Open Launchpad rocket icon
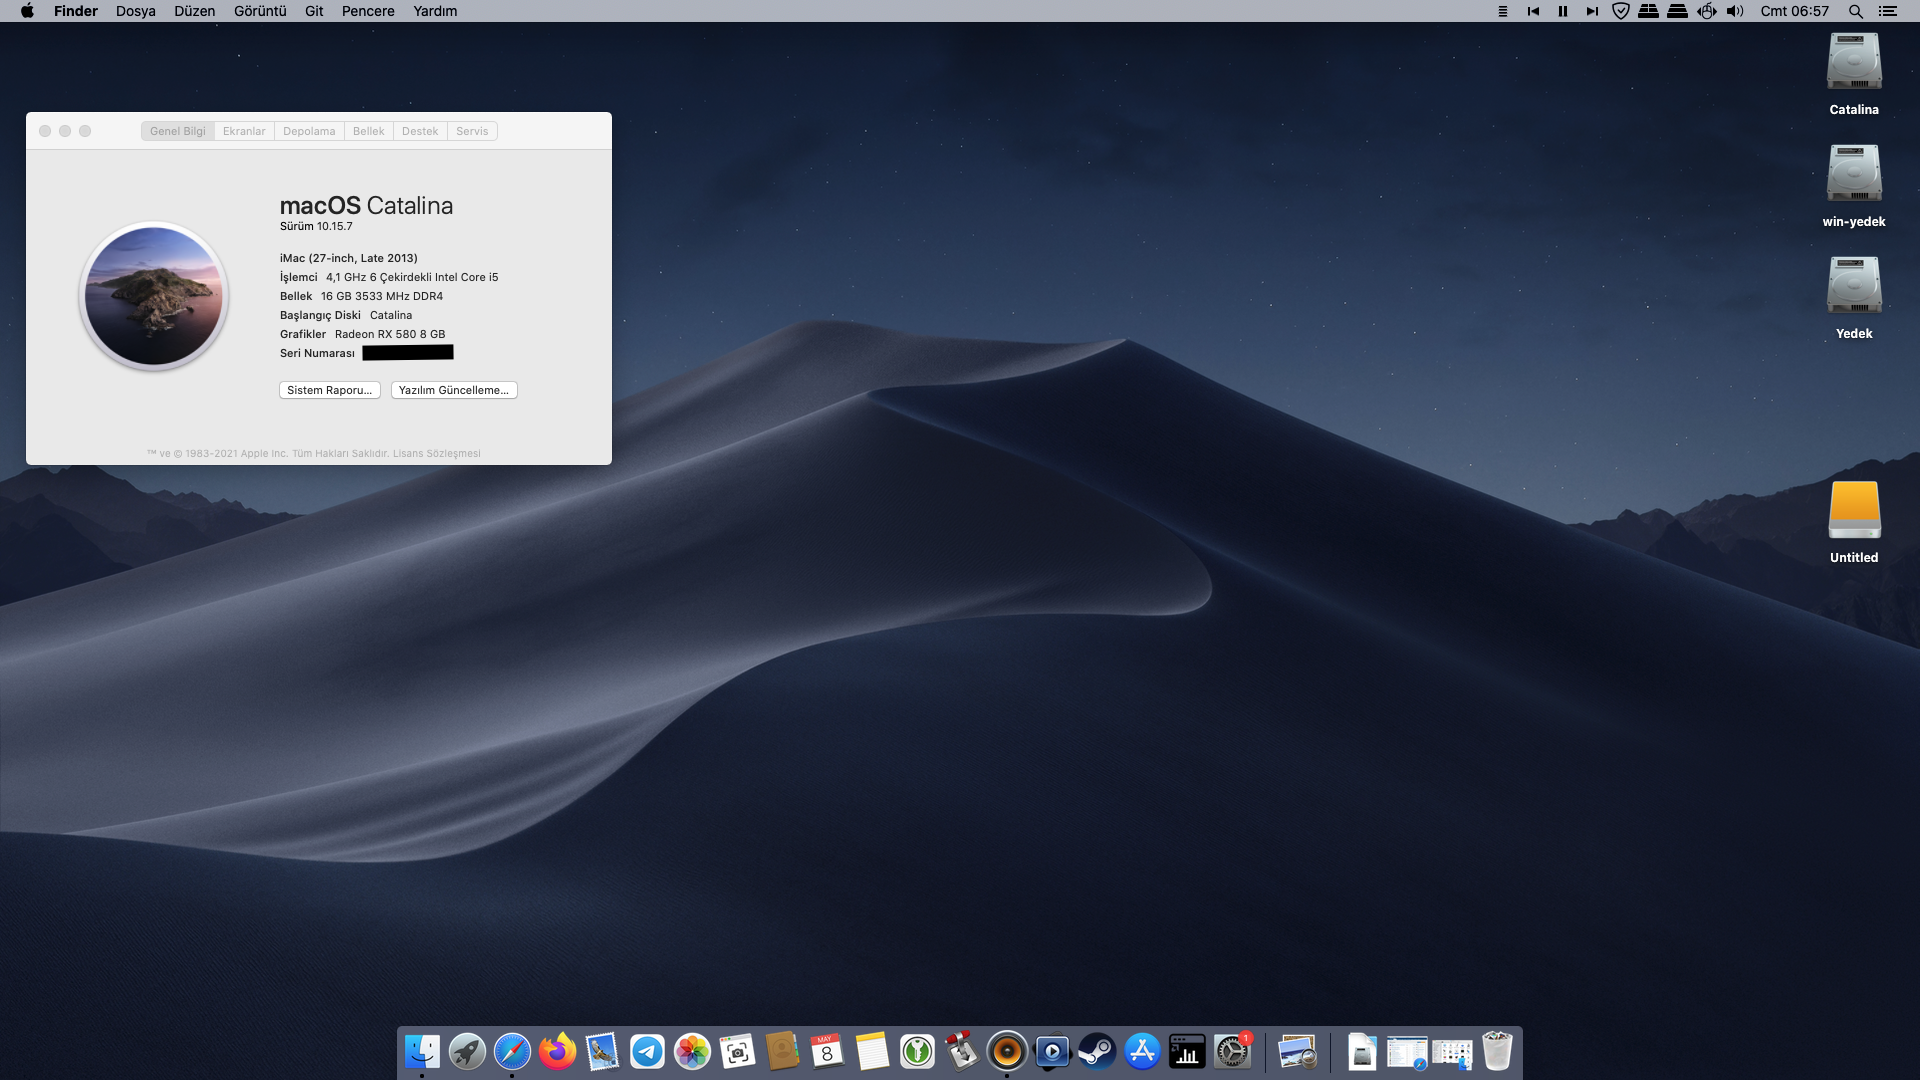 (467, 1052)
